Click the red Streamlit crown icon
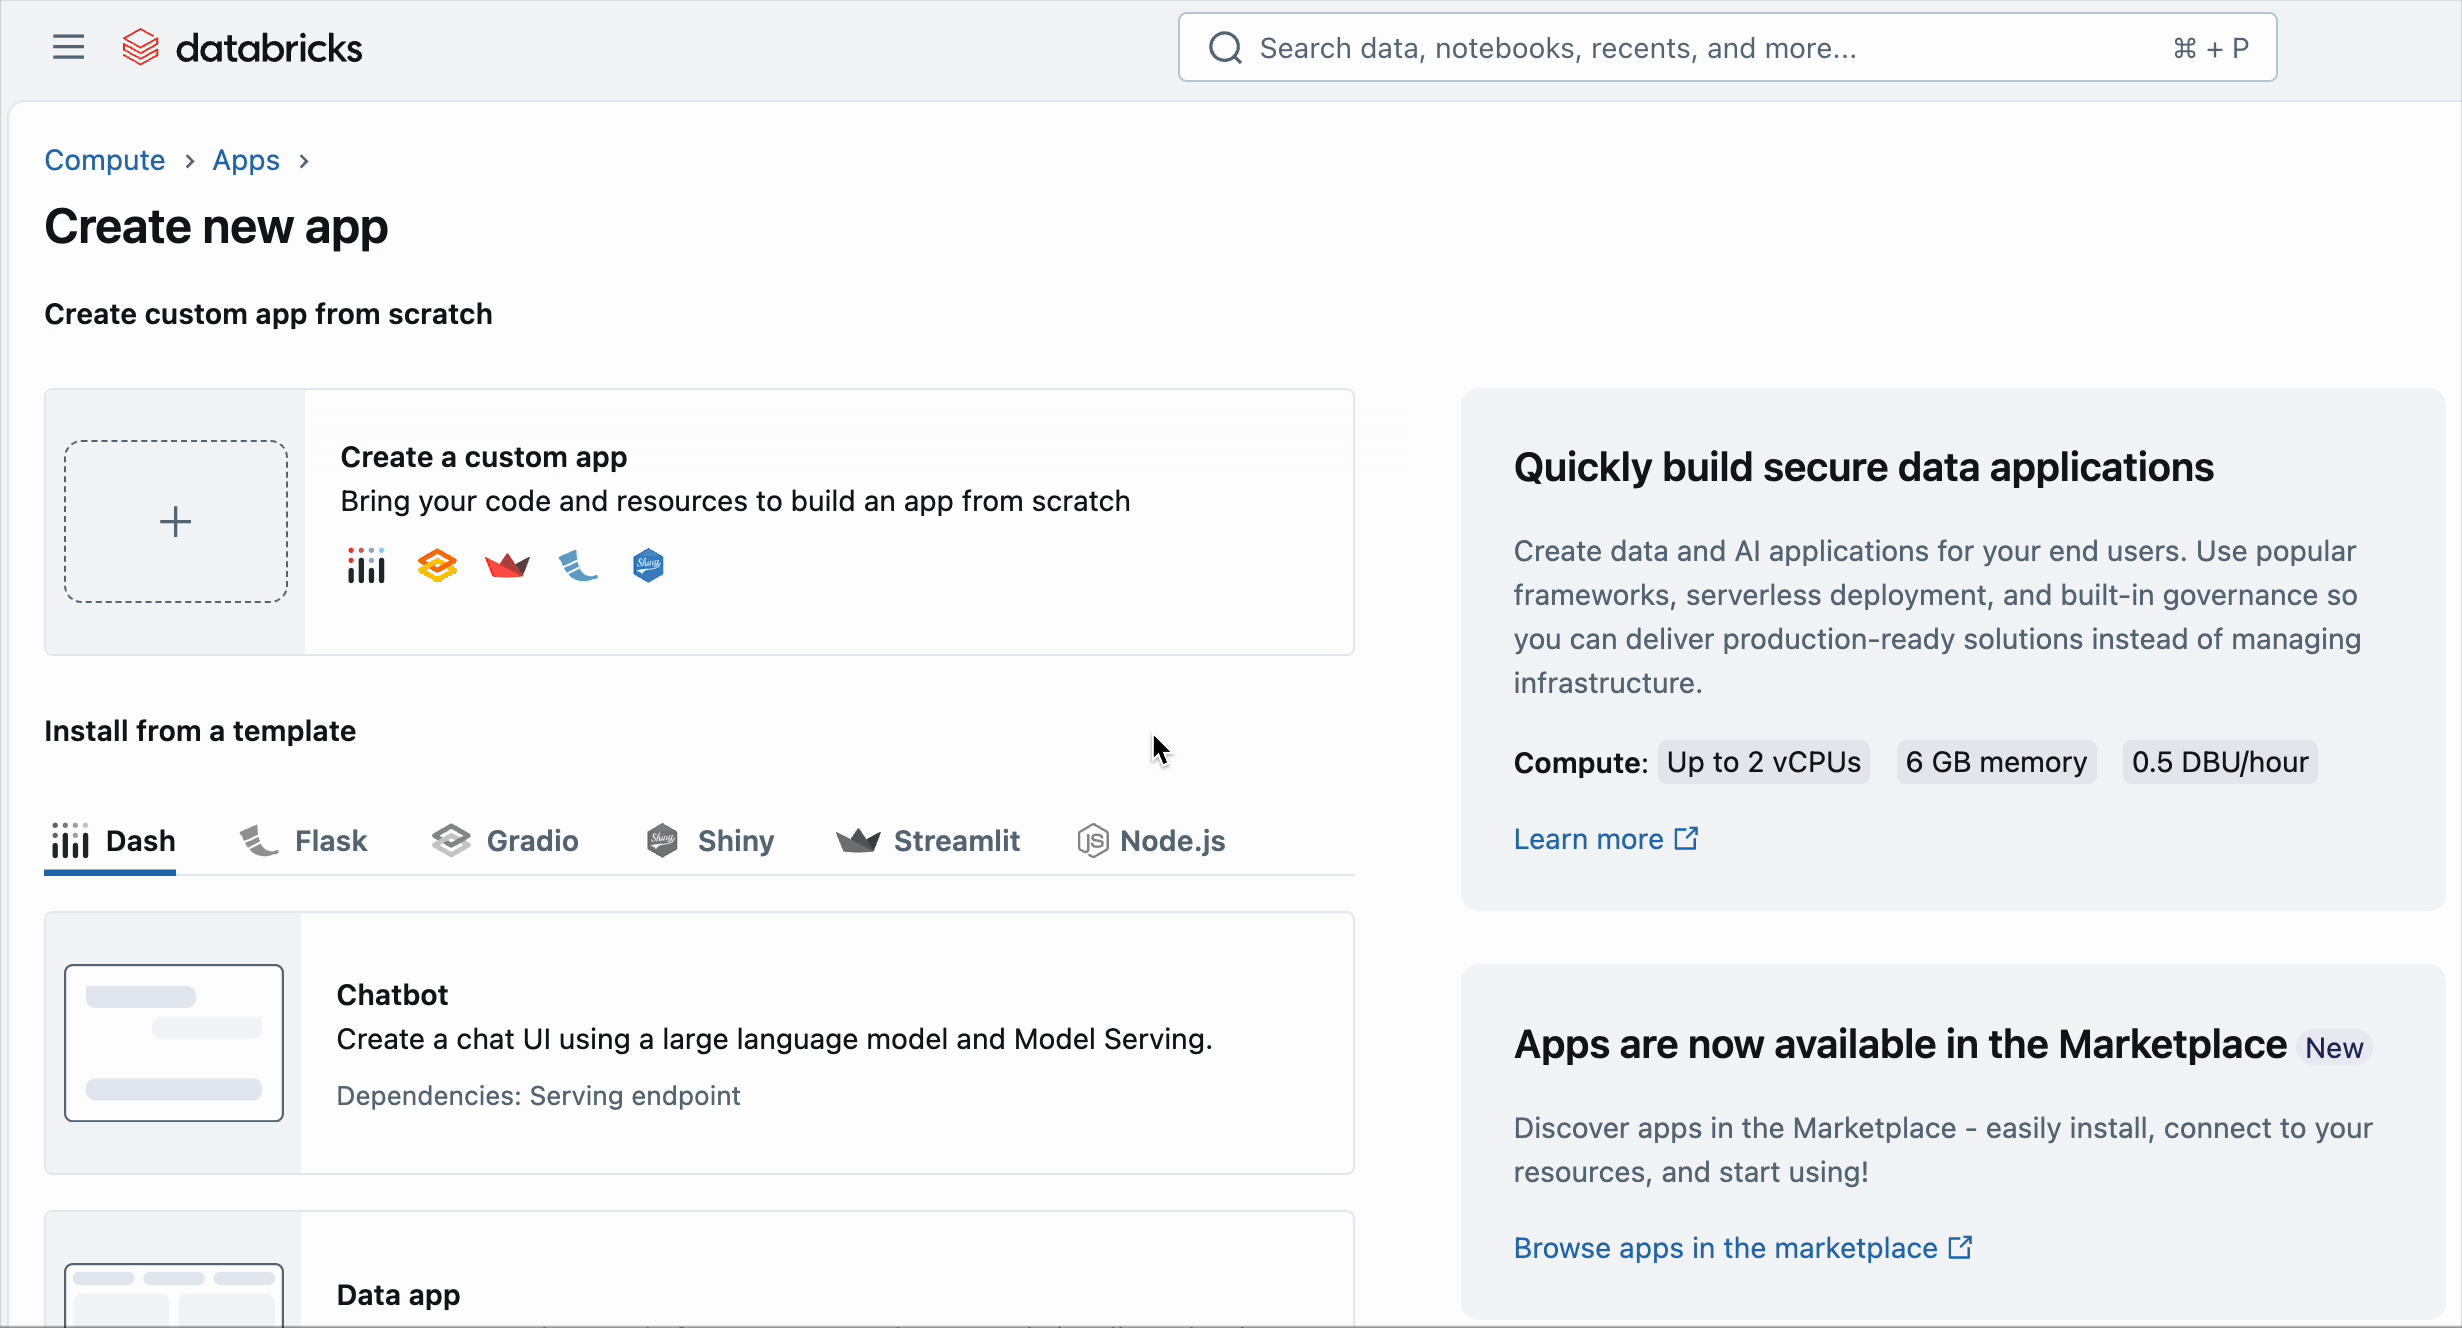This screenshot has width=2462, height=1328. click(507, 566)
